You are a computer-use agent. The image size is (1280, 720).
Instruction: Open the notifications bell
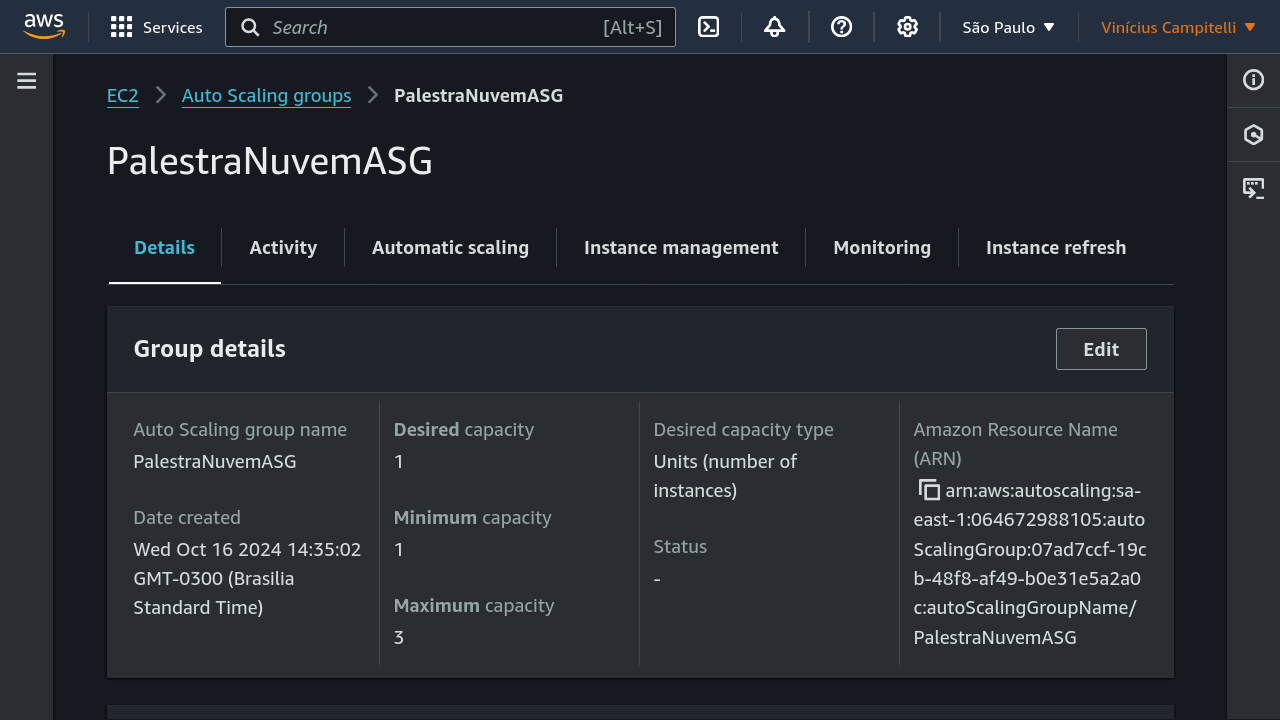point(774,27)
